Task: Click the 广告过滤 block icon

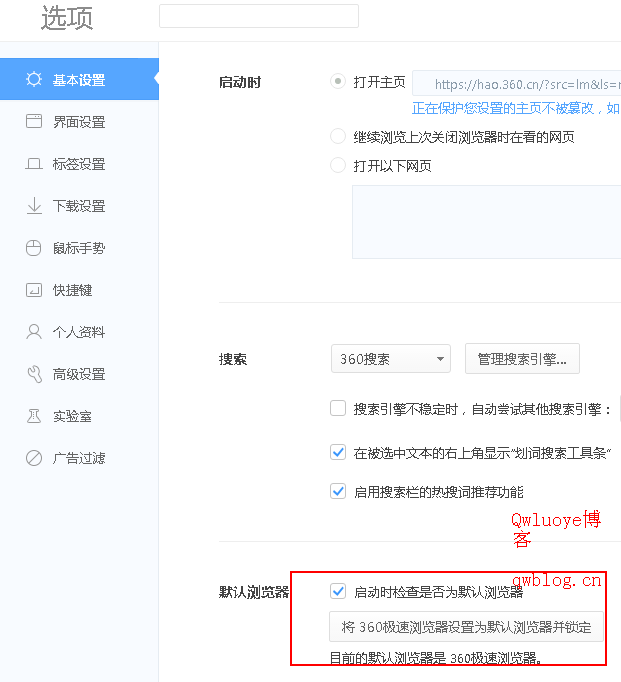Action: pyautogui.click(x=34, y=458)
